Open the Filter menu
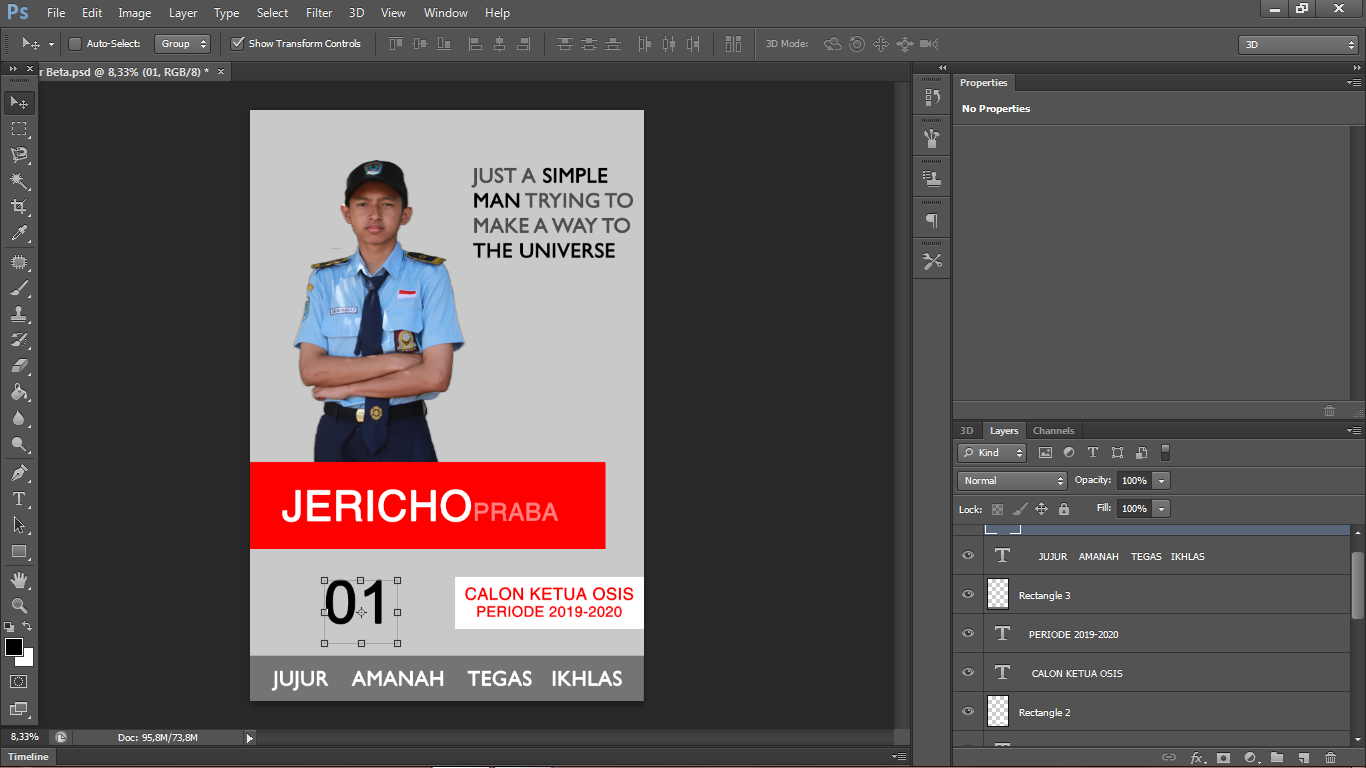This screenshot has width=1366, height=768. (x=319, y=13)
